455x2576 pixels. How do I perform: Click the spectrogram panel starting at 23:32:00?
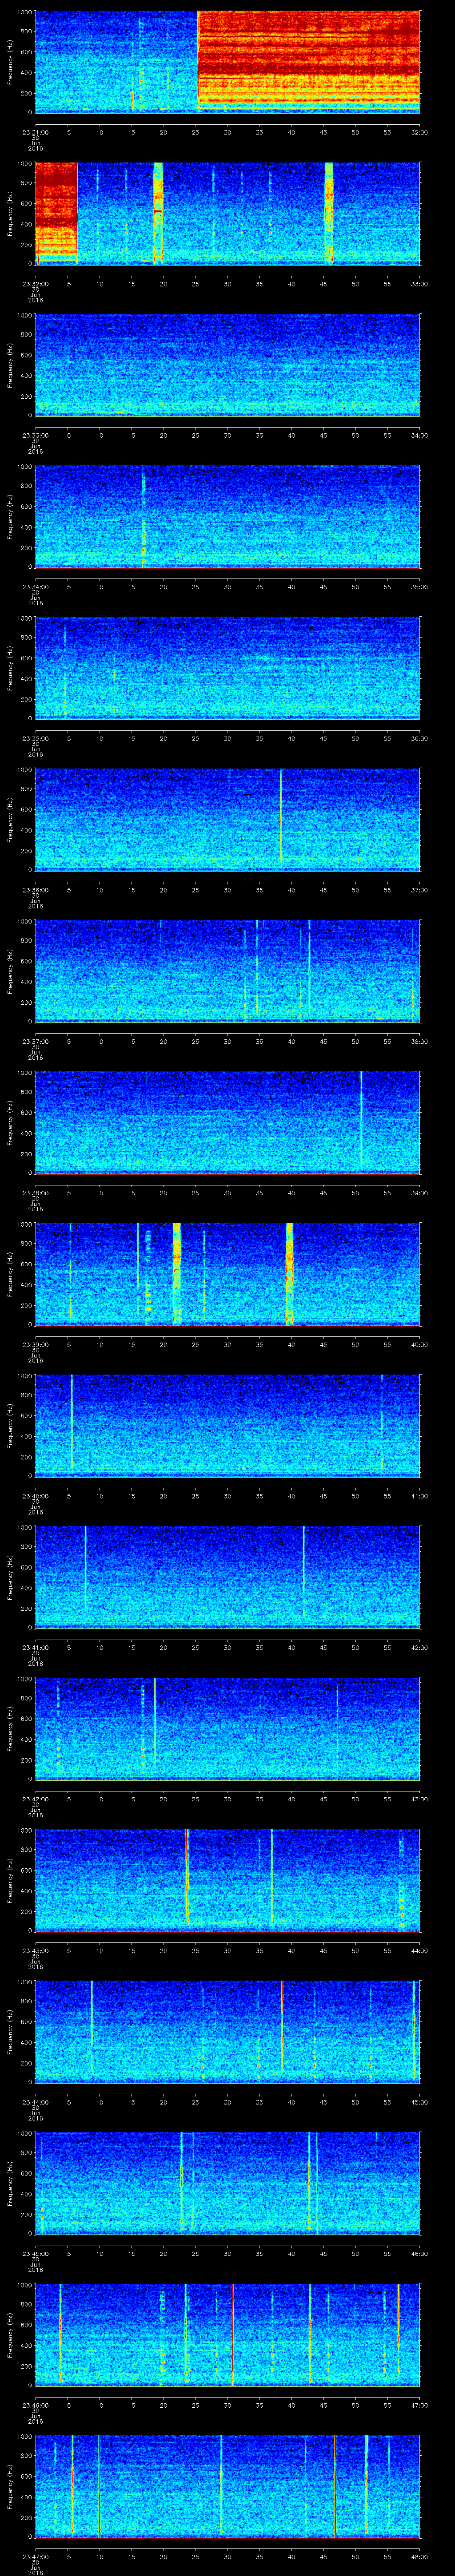(227, 213)
